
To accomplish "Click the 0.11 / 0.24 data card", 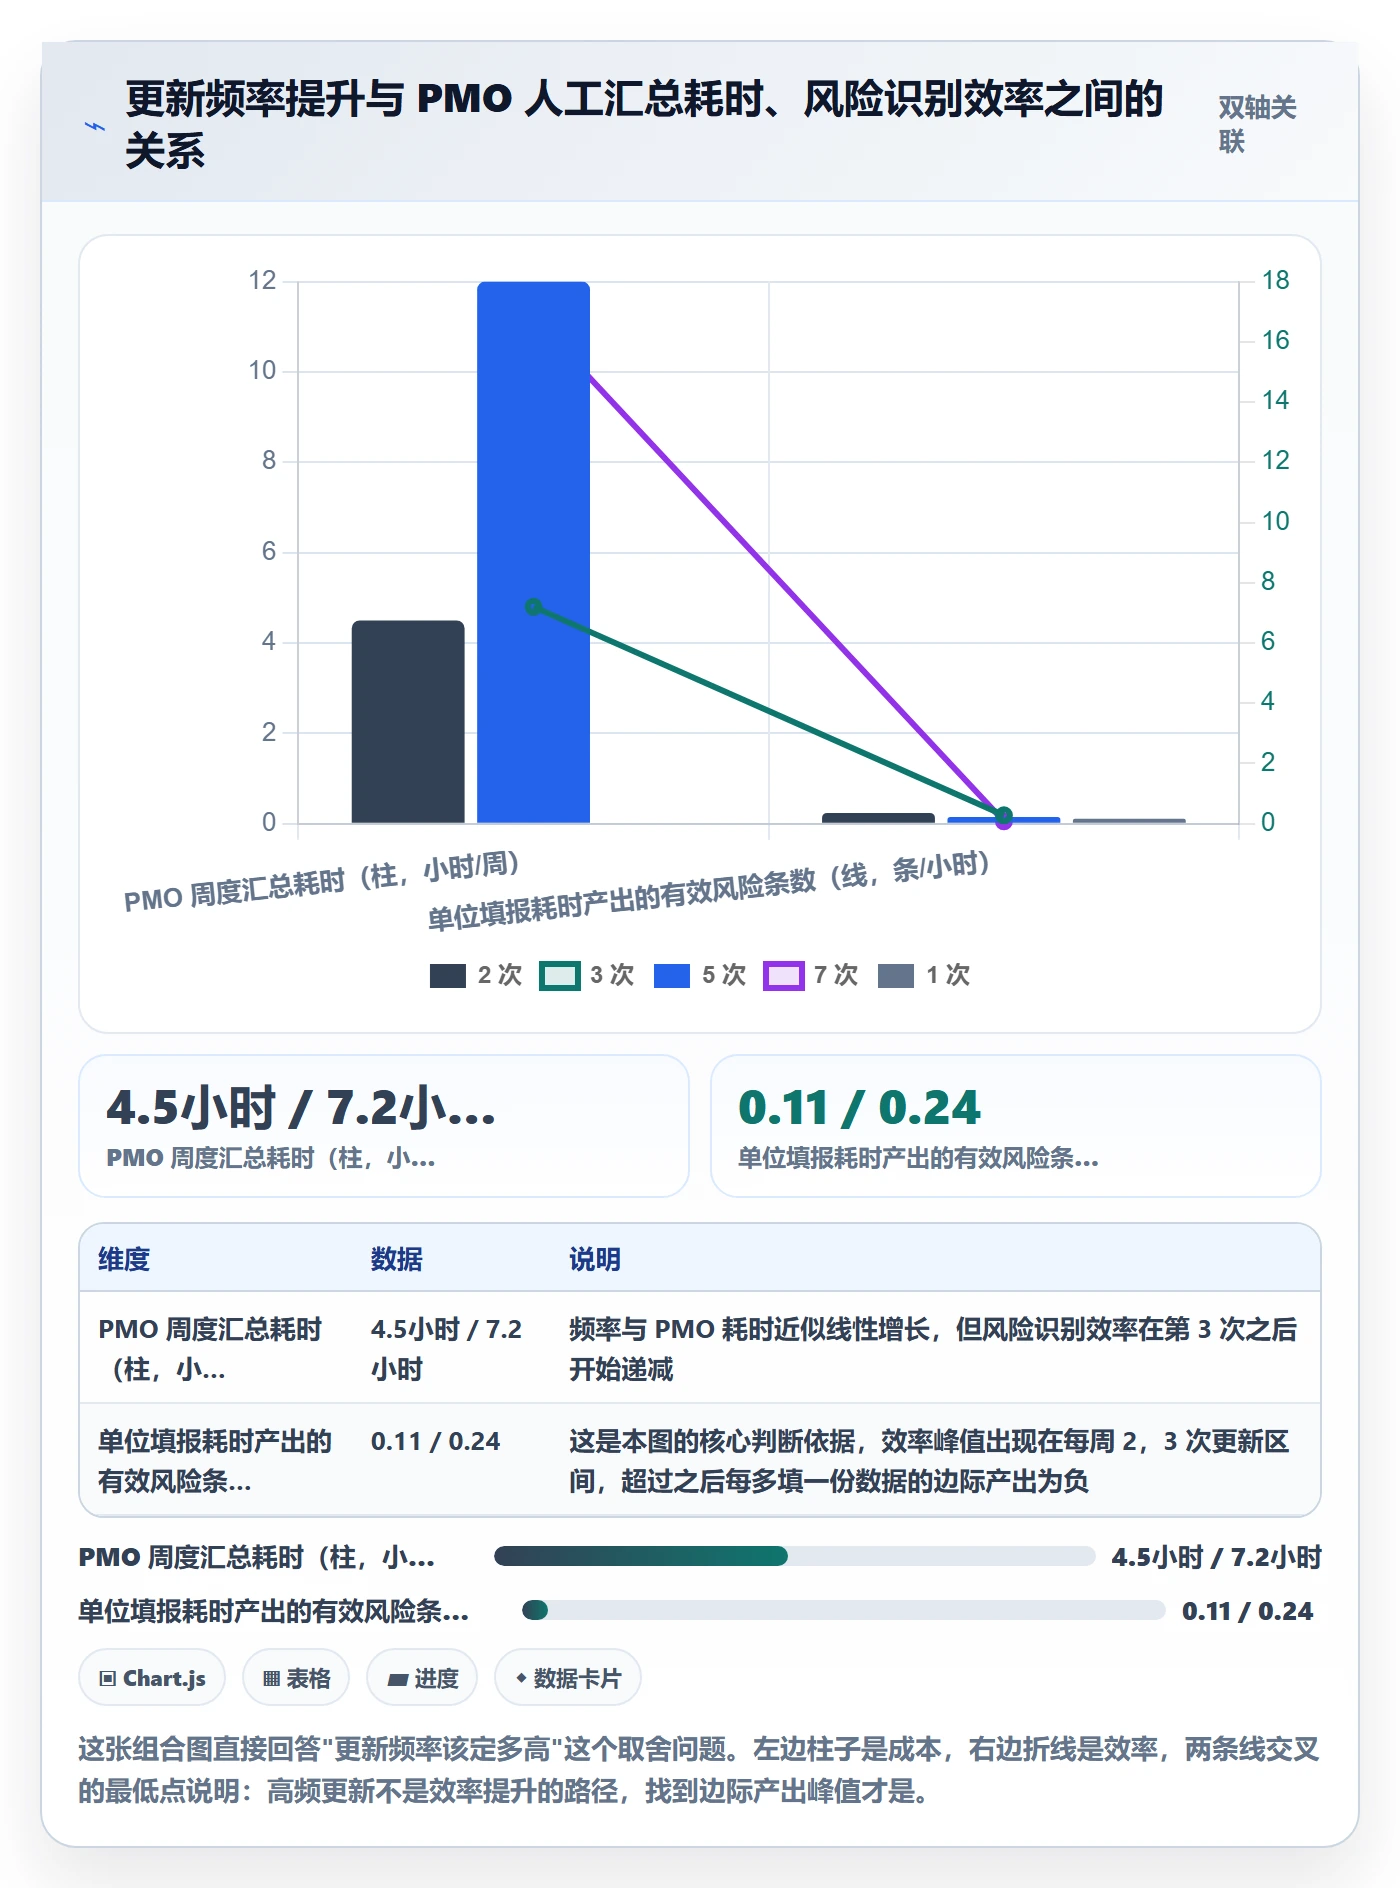I will tap(1015, 1126).
